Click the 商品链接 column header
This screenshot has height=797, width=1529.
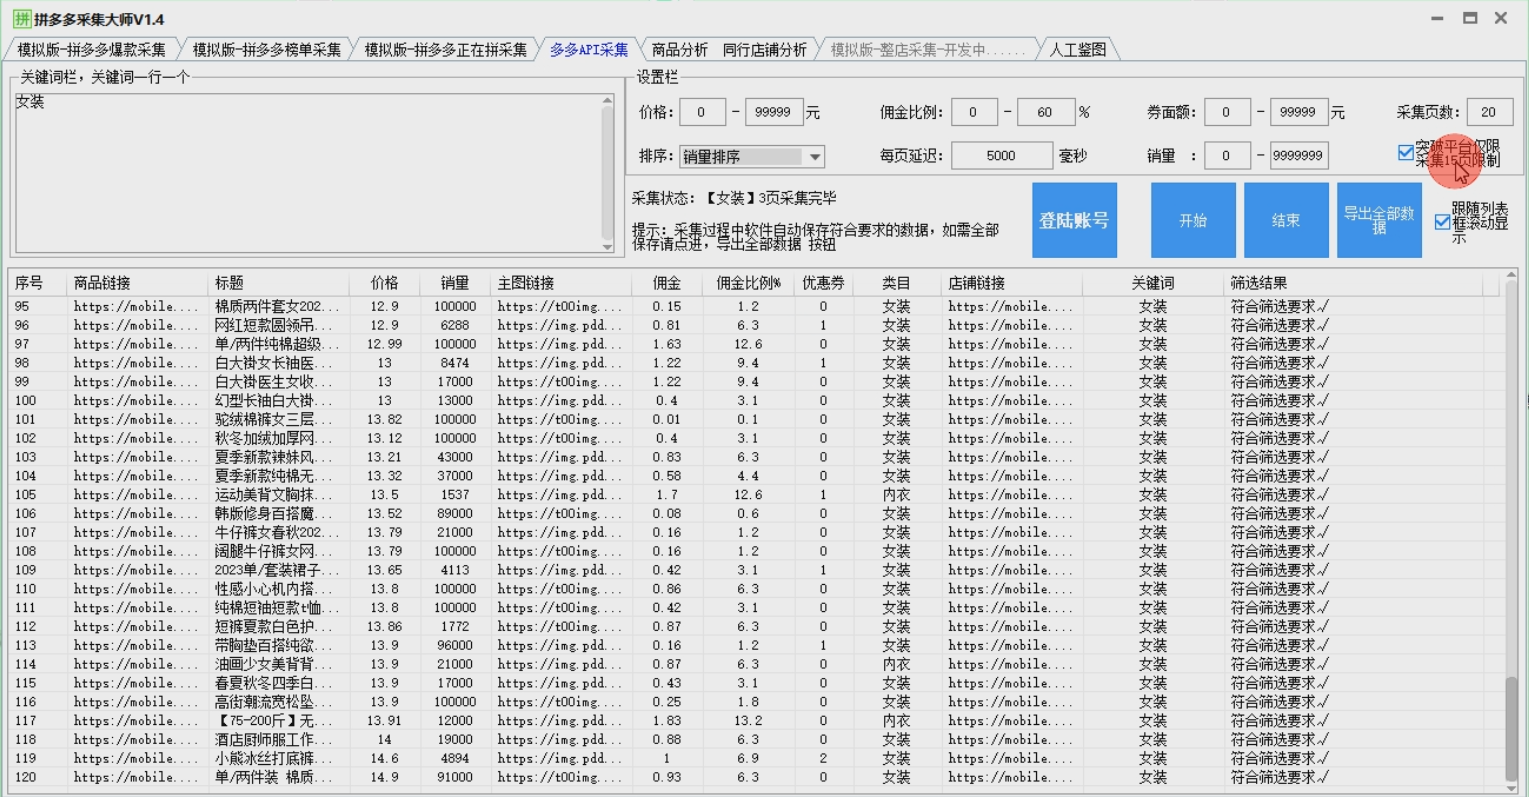coord(137,283)
